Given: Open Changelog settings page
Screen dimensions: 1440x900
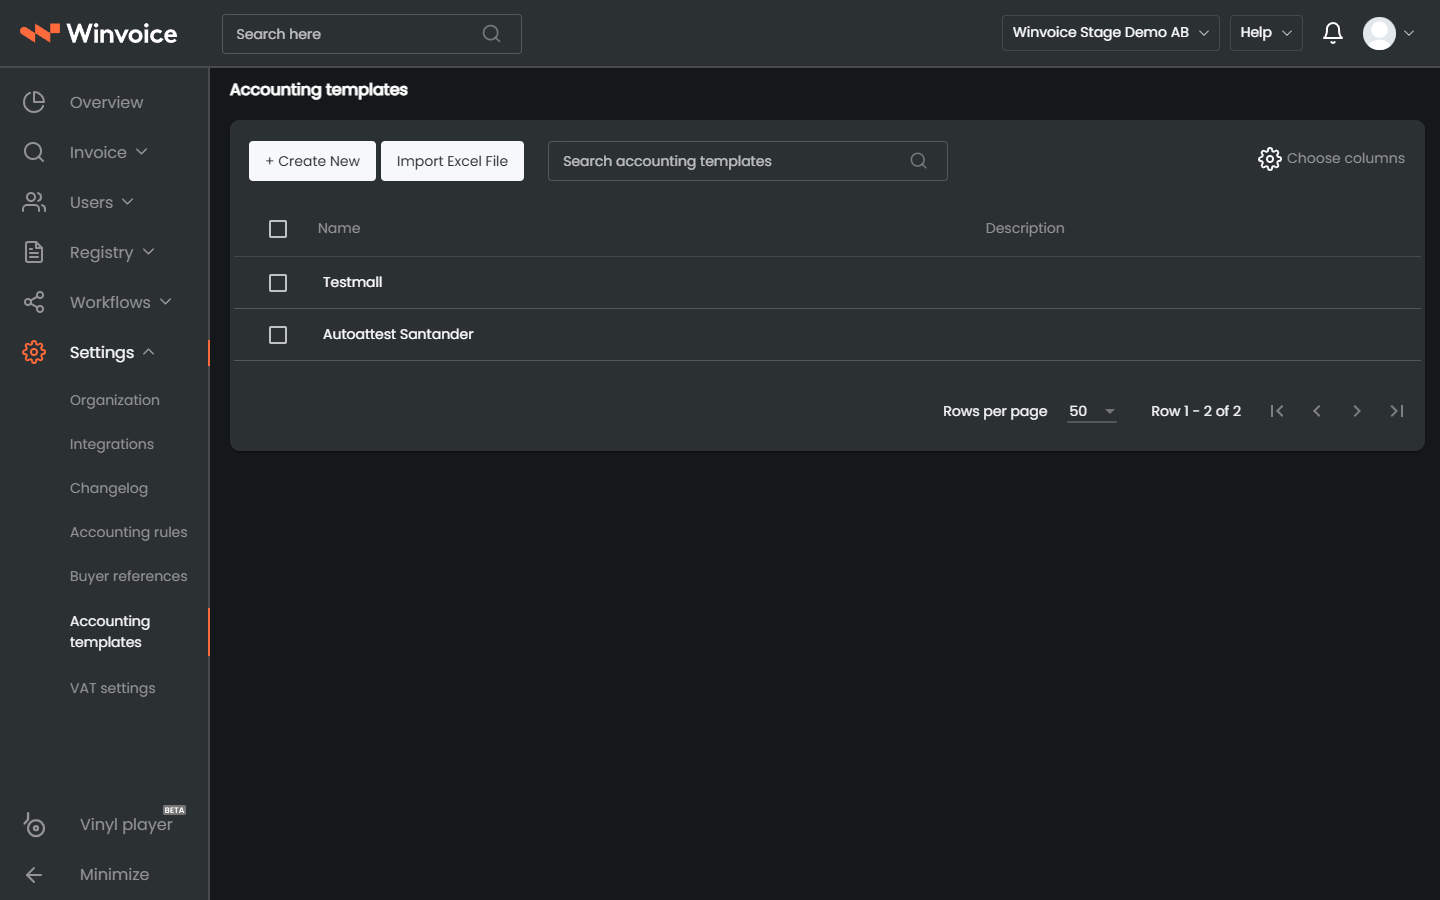Looking at the screenshot, I should pos(109,488).
